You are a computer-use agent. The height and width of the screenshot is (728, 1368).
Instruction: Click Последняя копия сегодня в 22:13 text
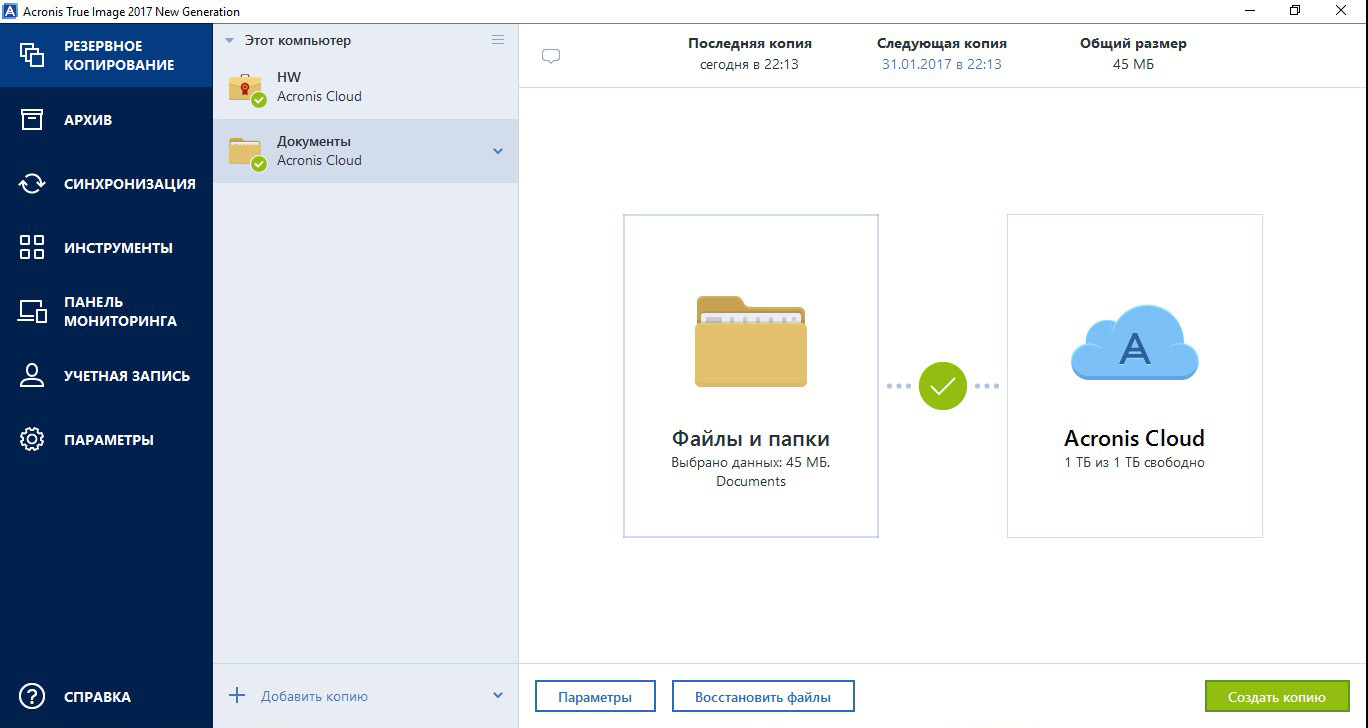749,54
